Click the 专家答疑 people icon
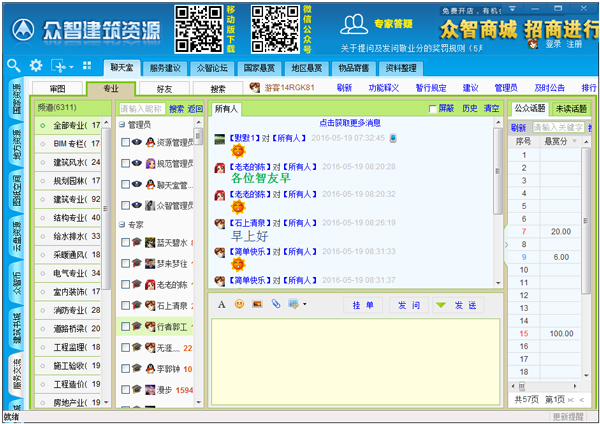Screen dimensions: 600x424 (354, 24)
